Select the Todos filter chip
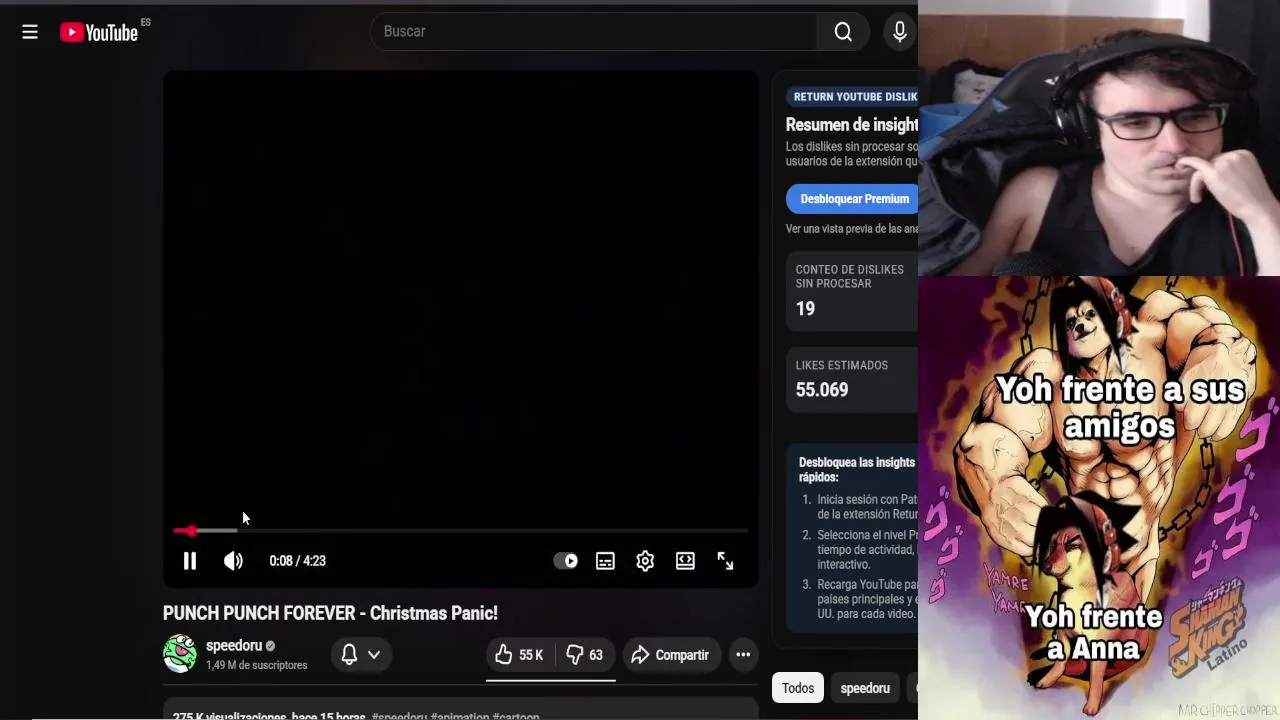The width and height of the screenshot is (1280, 720). (798, 688)
